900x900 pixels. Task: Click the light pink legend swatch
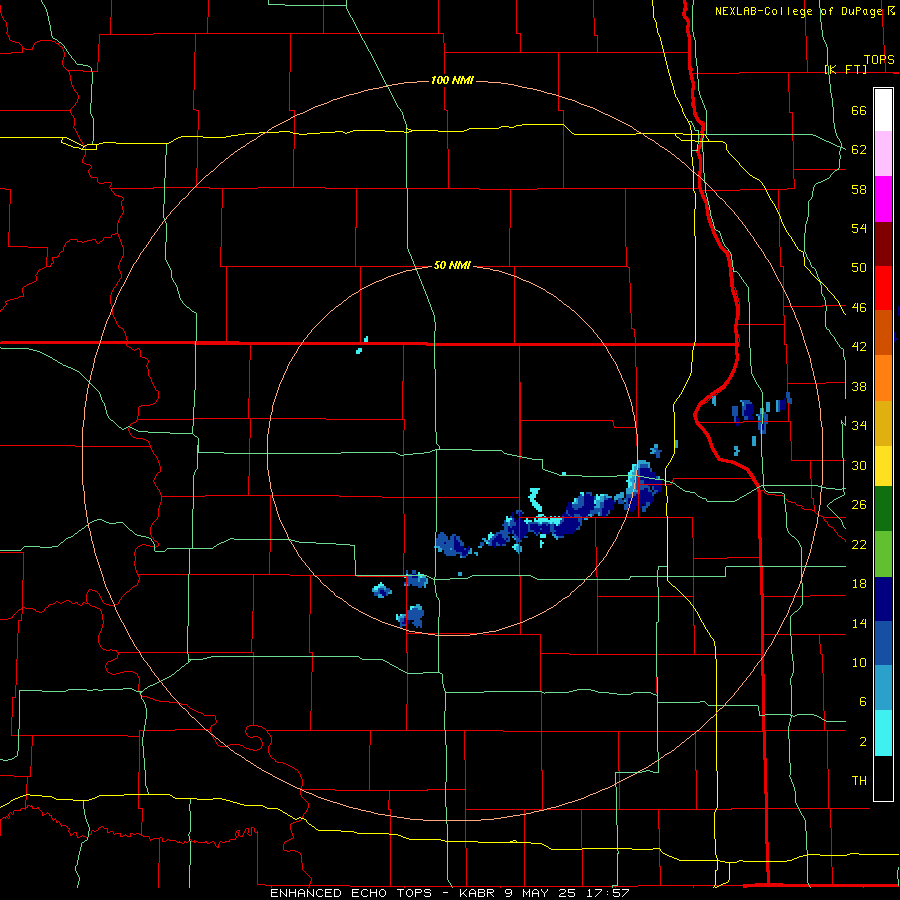pyautogui.click(x=883, y=154)
